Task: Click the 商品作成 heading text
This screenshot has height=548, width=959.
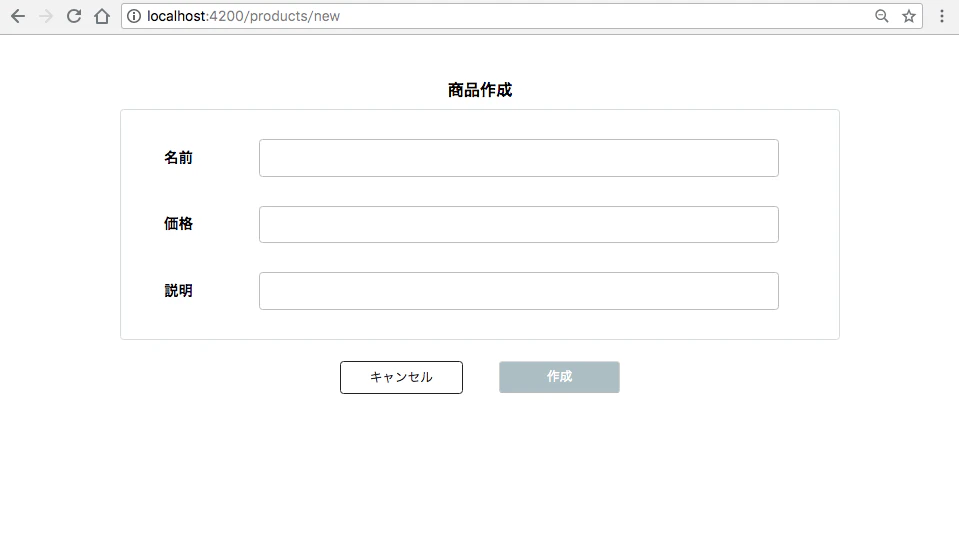Action: (480, 90)
